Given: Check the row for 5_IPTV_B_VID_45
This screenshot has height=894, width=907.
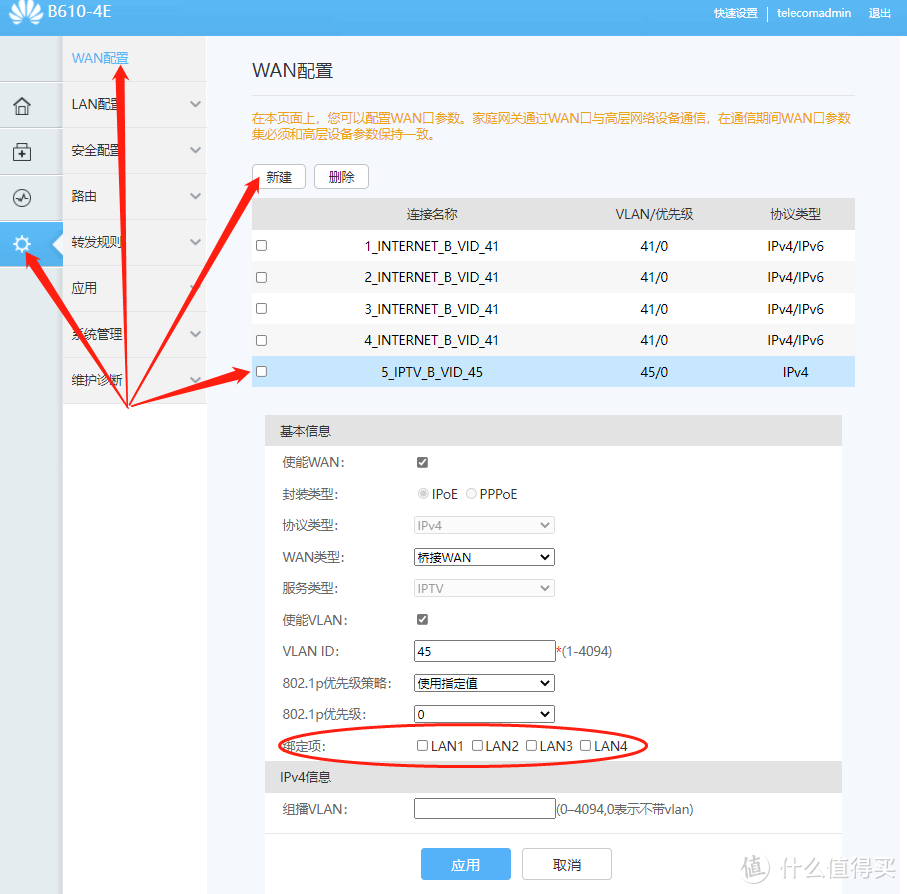Looking at the screenshot, I should point(261,371).
